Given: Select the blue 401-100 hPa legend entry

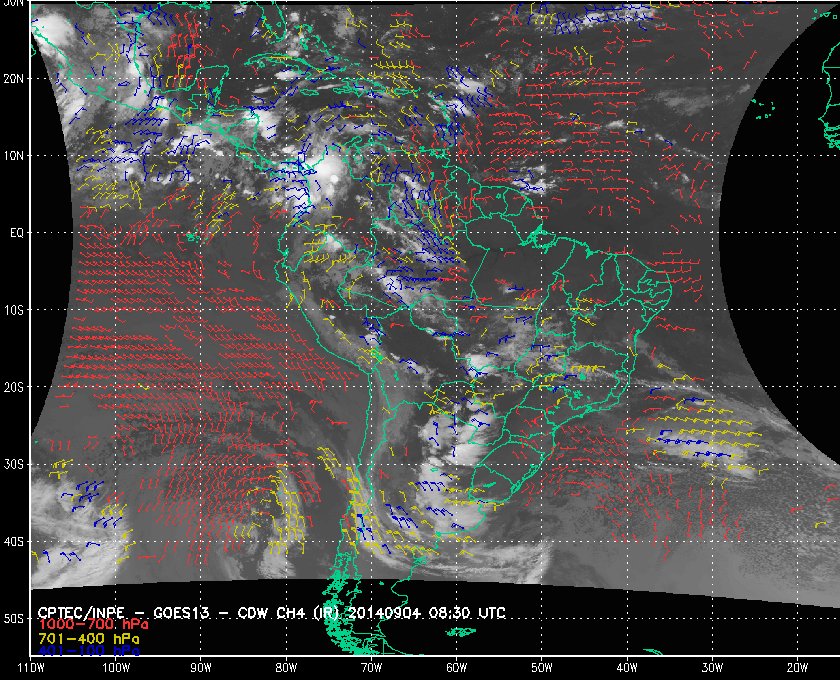Looking at the screenshot, I should 88,651.
